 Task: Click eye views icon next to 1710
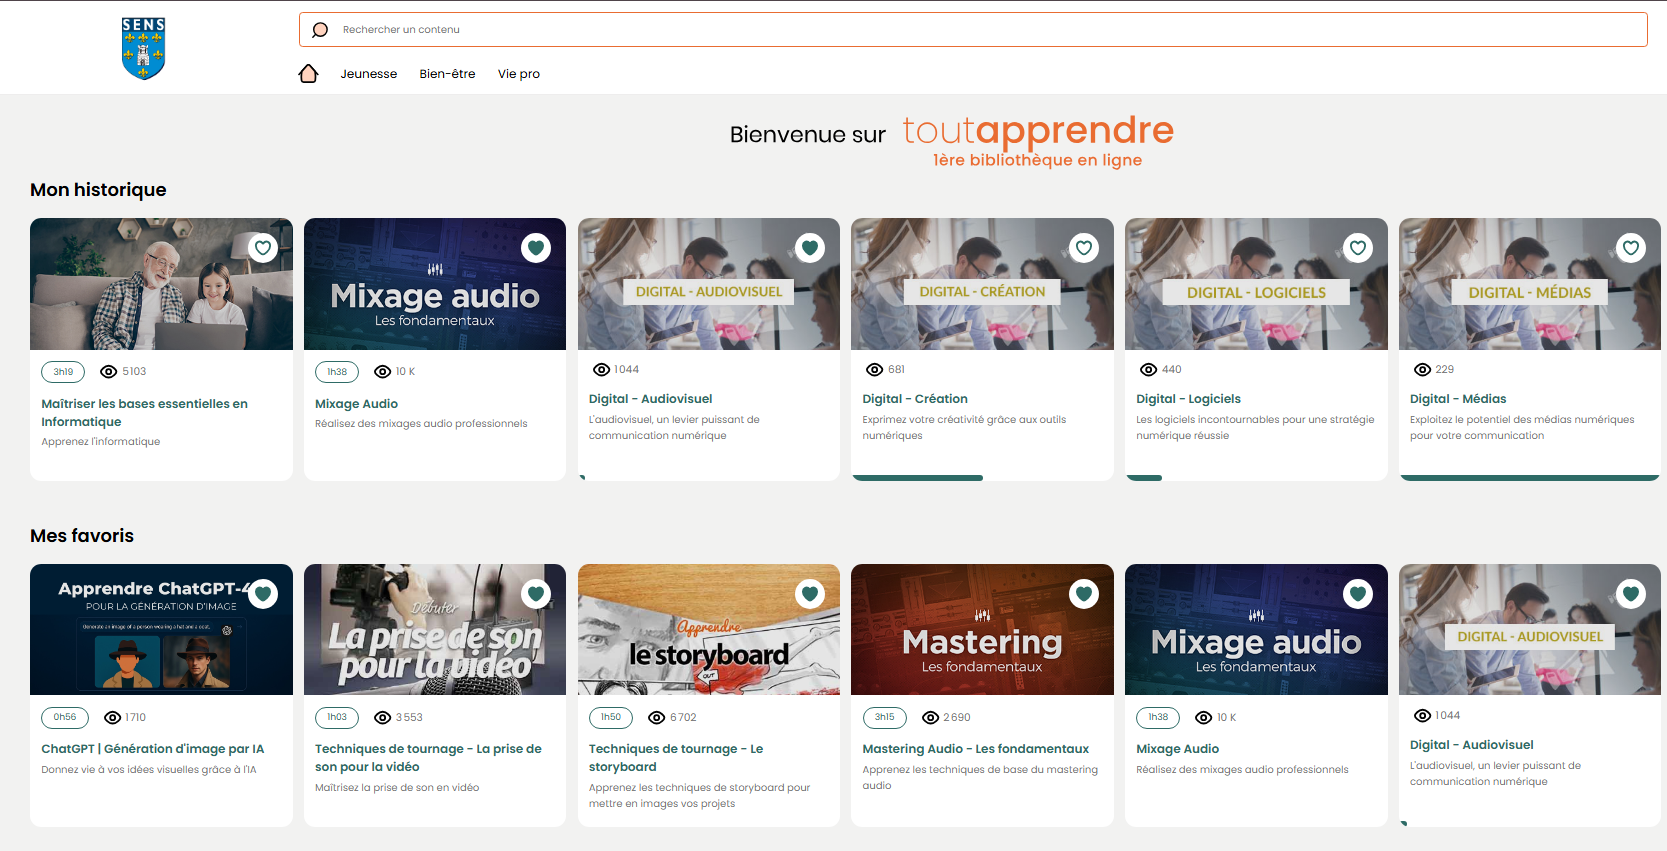113,718
